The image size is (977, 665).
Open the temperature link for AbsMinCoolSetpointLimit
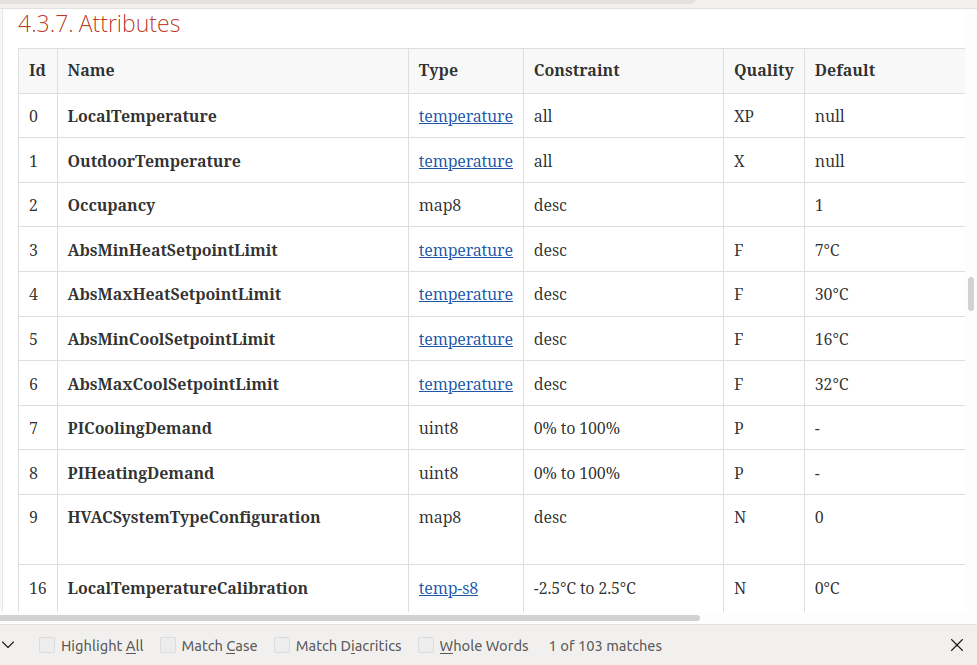pyautogui.click(x=465, y=339)
